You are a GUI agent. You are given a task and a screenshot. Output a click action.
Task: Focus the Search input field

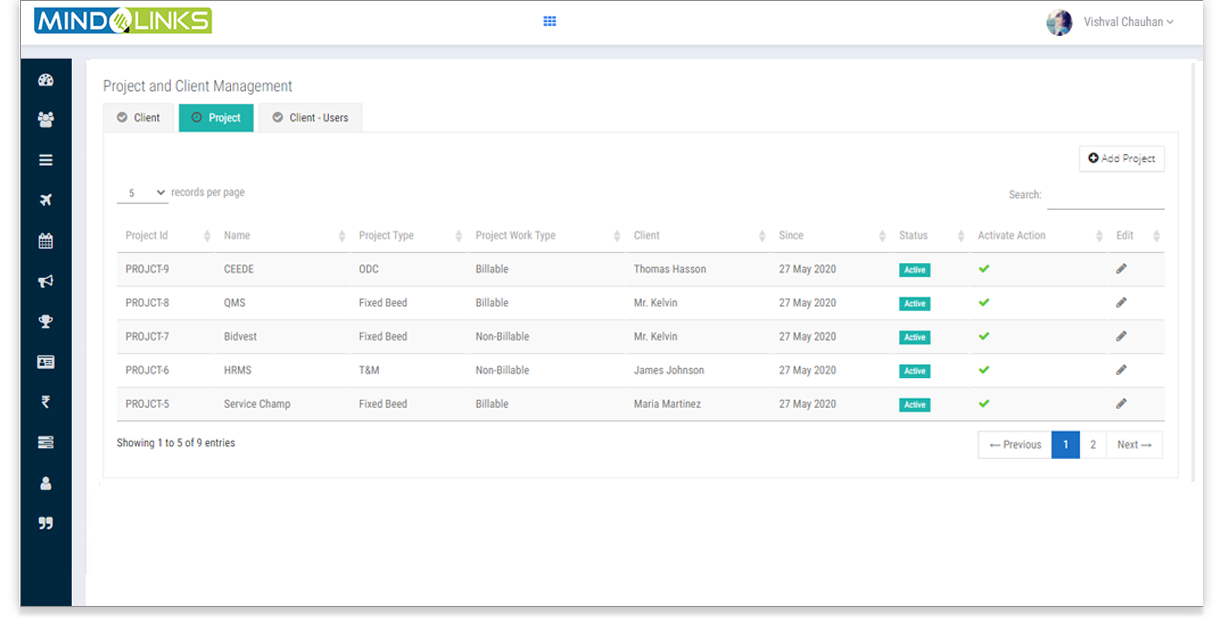1106,195
